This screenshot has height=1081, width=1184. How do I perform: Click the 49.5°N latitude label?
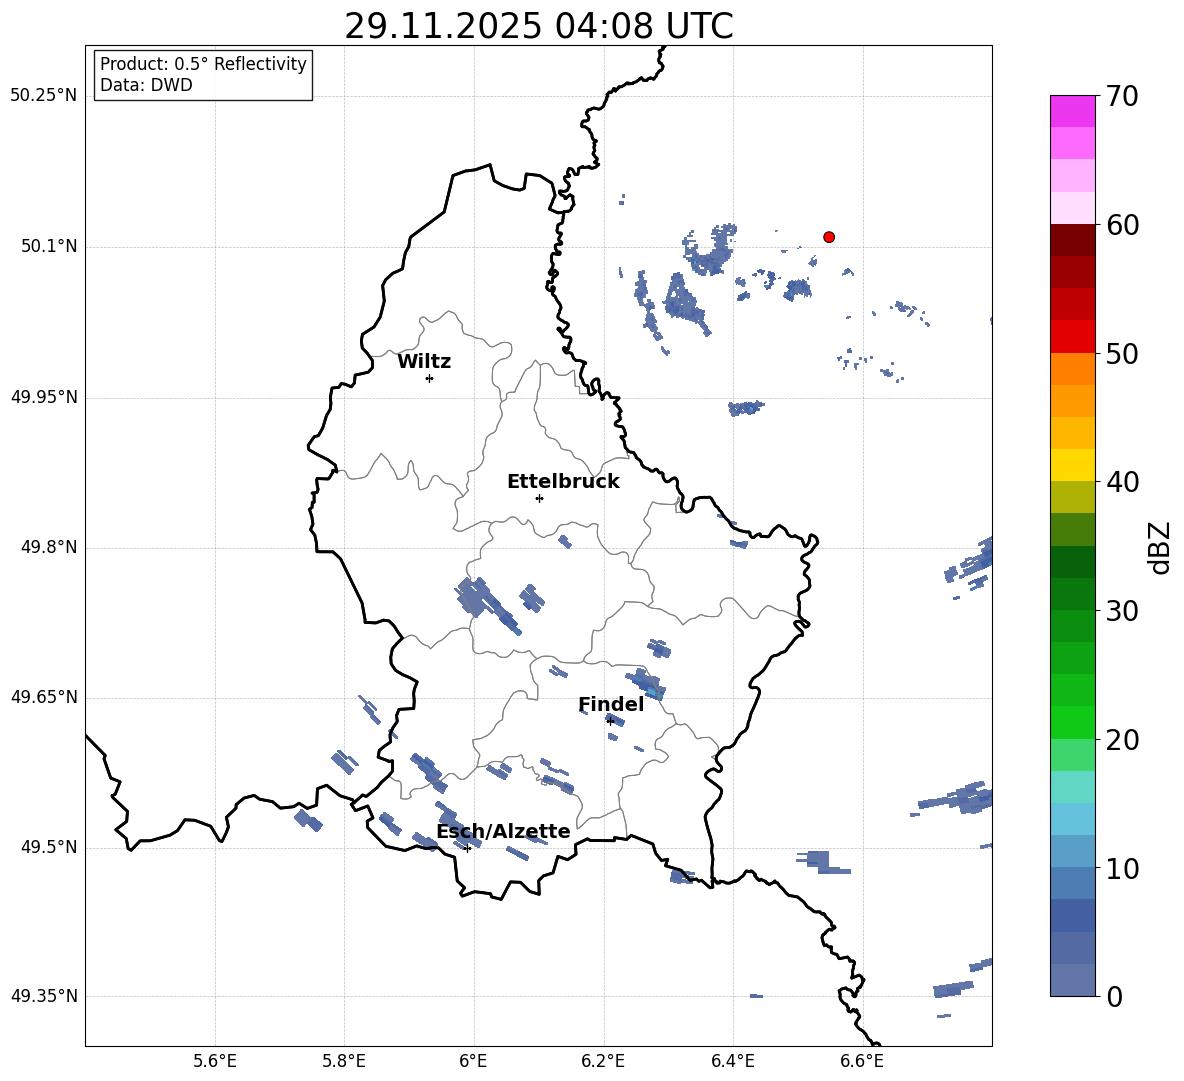tap(49, 847)
